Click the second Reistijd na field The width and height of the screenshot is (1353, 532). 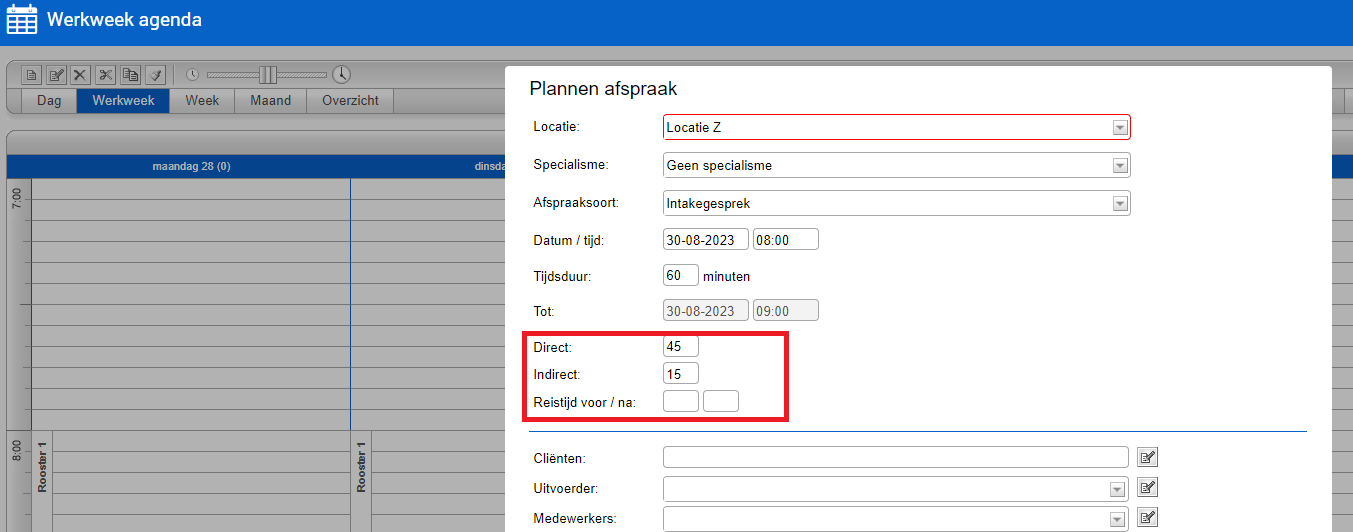click(x=721, y=401)
